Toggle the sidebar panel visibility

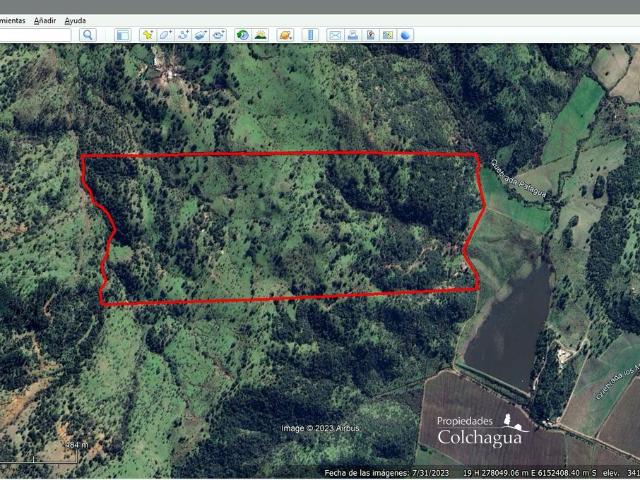click(x=123, y=35)
